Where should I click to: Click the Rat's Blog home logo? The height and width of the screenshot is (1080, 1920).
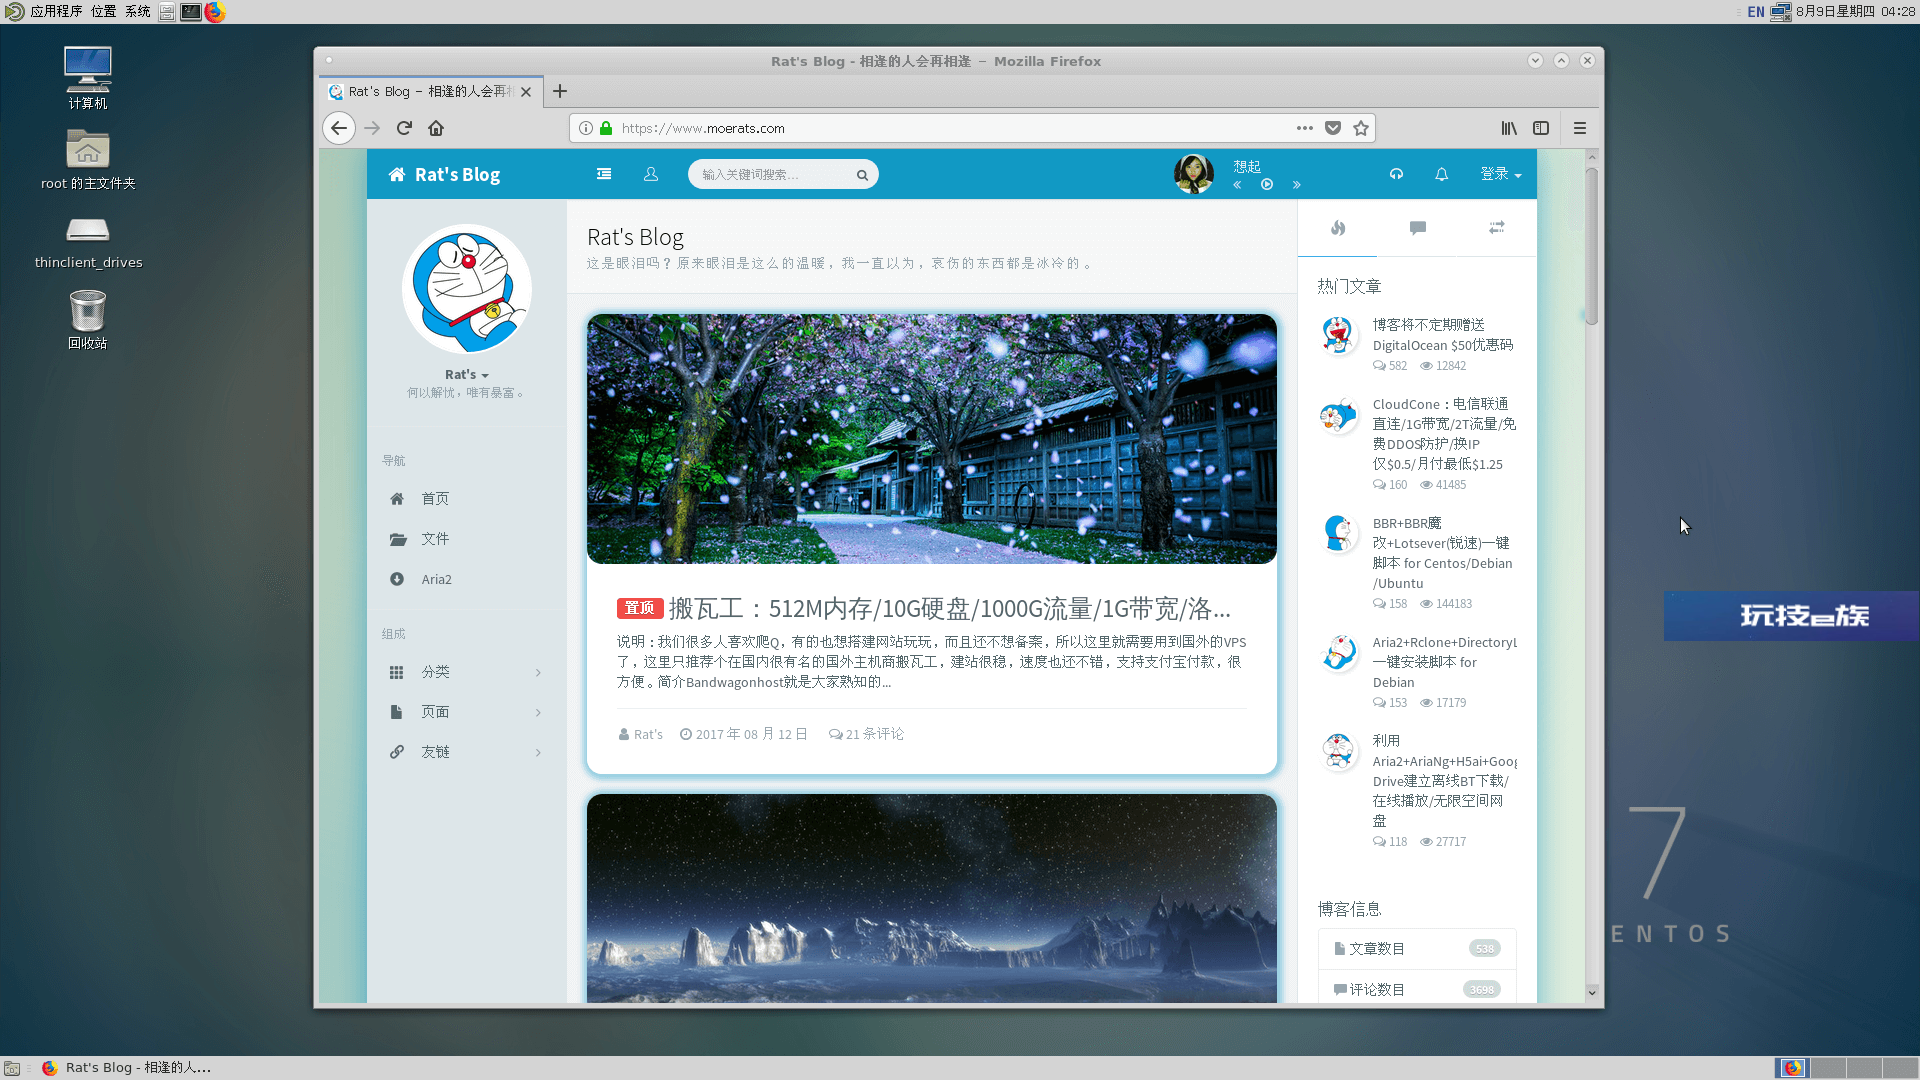pos(444,174)
